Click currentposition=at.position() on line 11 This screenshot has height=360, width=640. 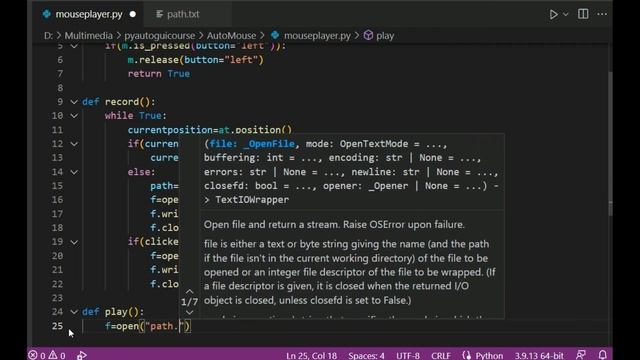(210, 130)
